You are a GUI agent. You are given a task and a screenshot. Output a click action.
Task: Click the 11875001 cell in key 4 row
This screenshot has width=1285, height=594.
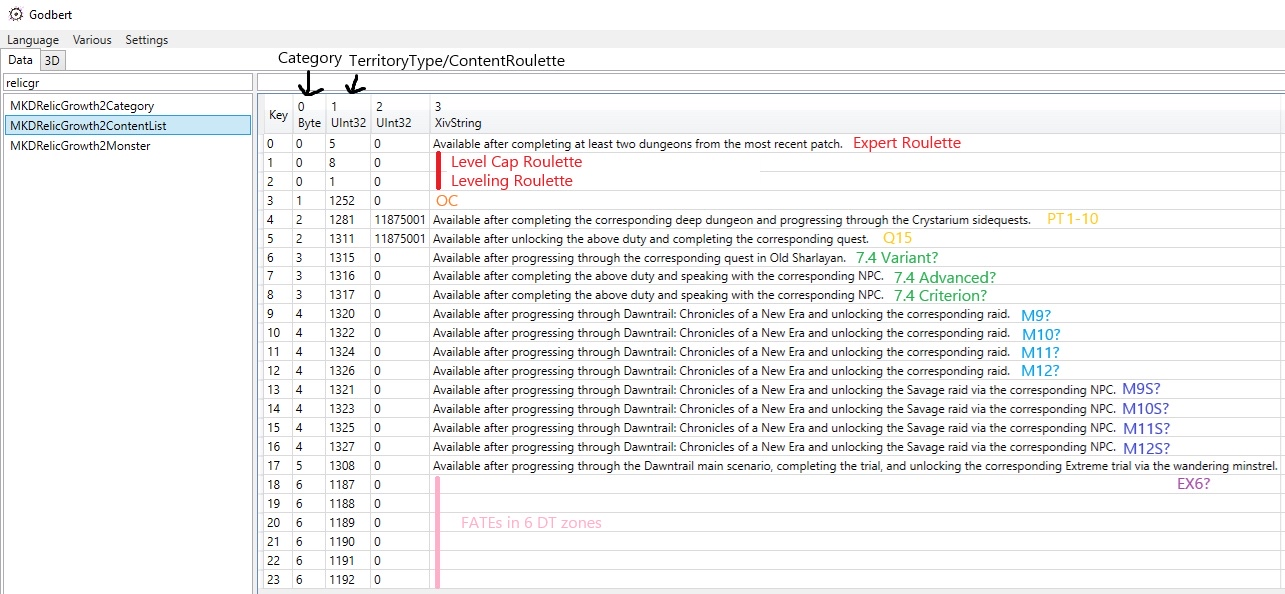(400, 219)
